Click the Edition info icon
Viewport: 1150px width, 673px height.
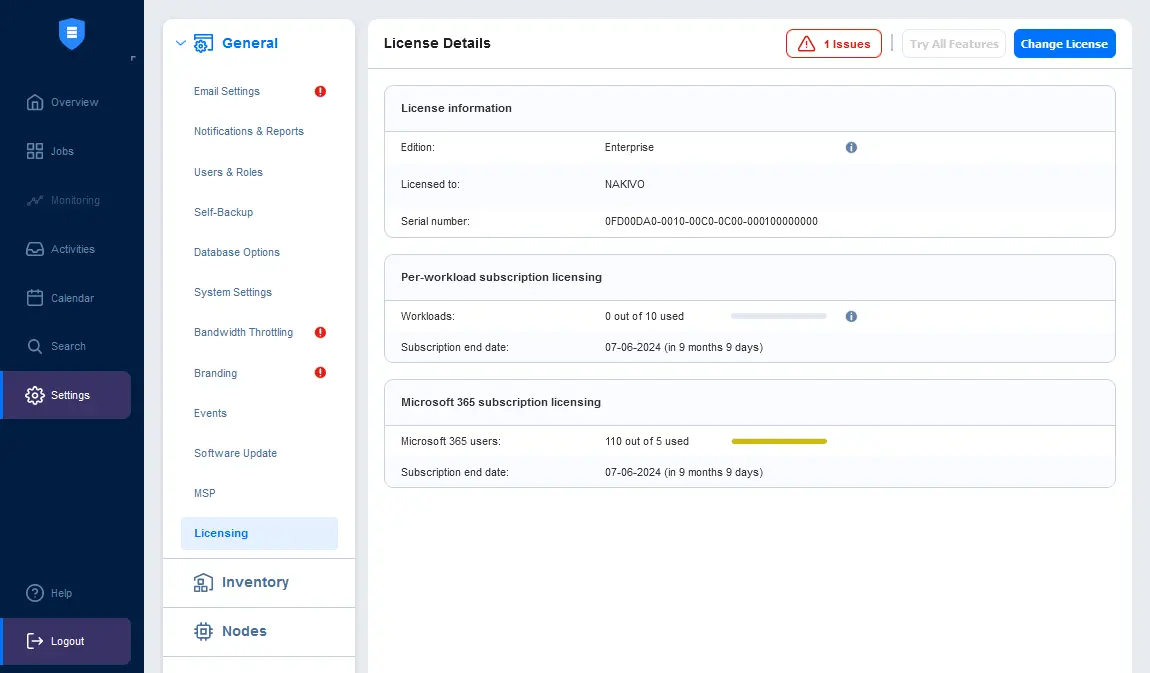[x=851, y=147]
